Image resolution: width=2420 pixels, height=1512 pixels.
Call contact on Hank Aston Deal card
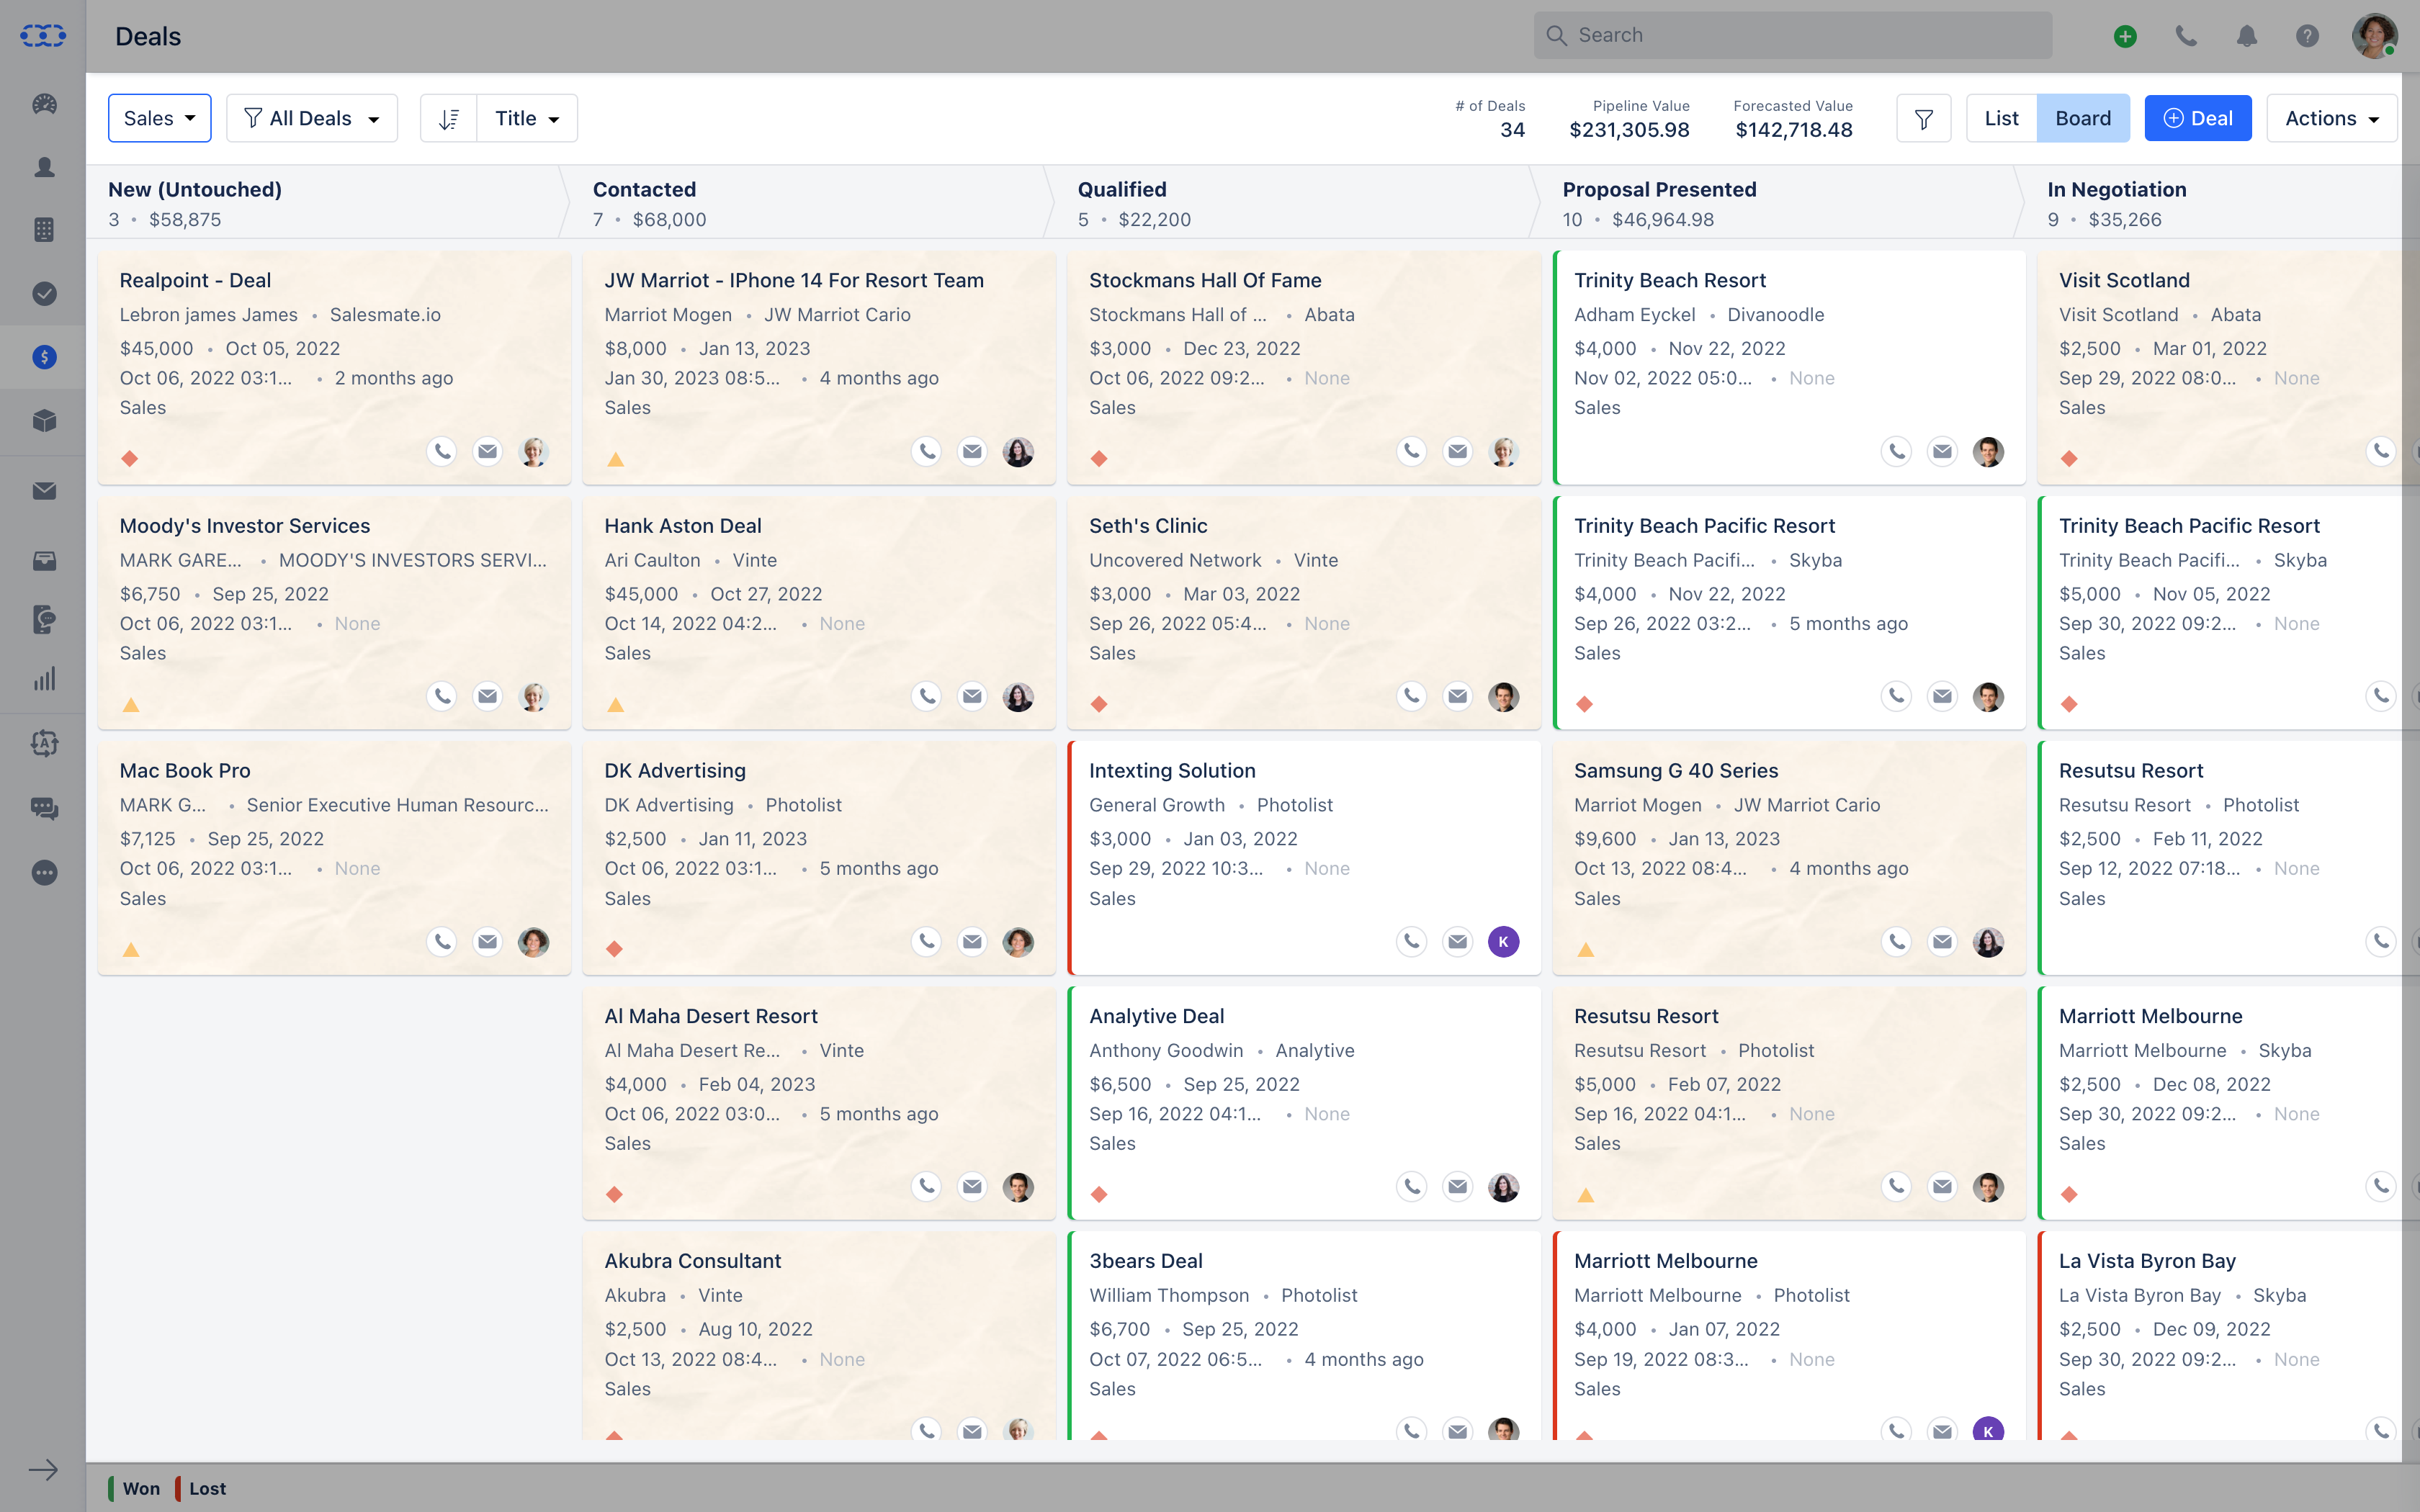[x=926, y=696]
